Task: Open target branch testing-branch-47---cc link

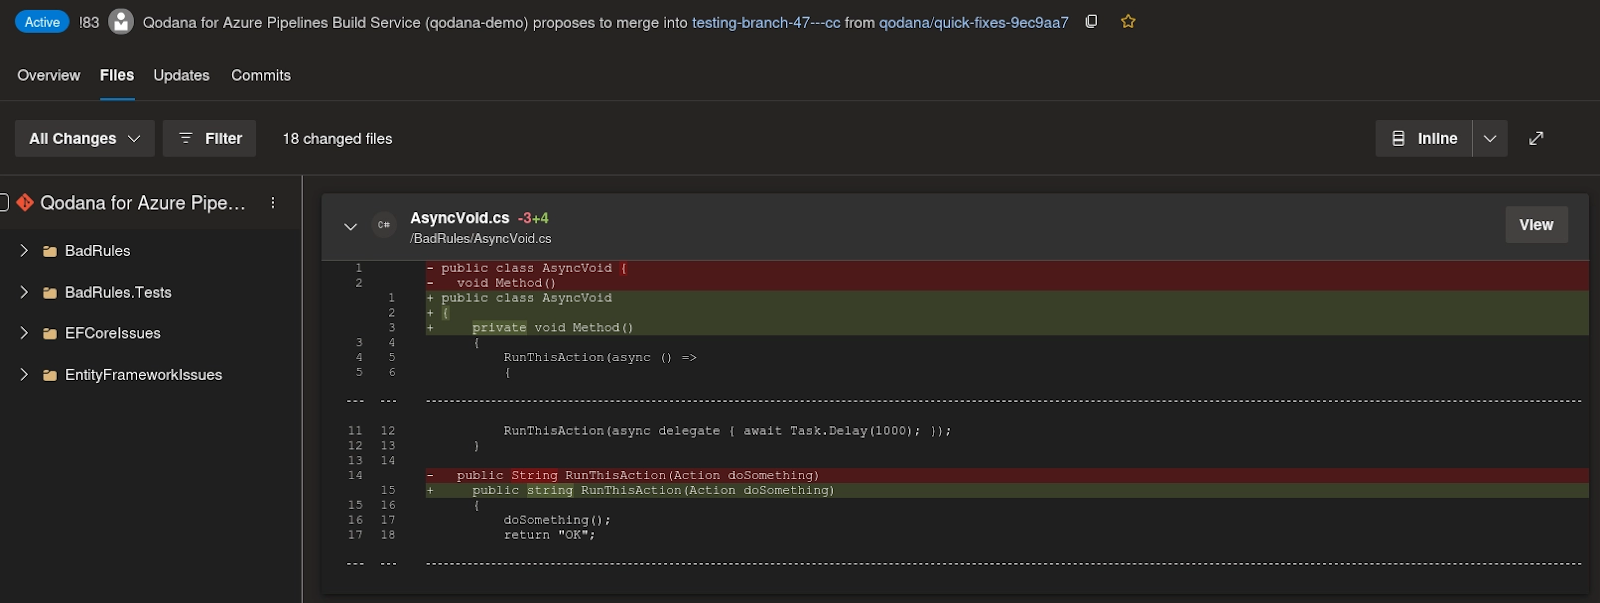Action: pos(766,22)
